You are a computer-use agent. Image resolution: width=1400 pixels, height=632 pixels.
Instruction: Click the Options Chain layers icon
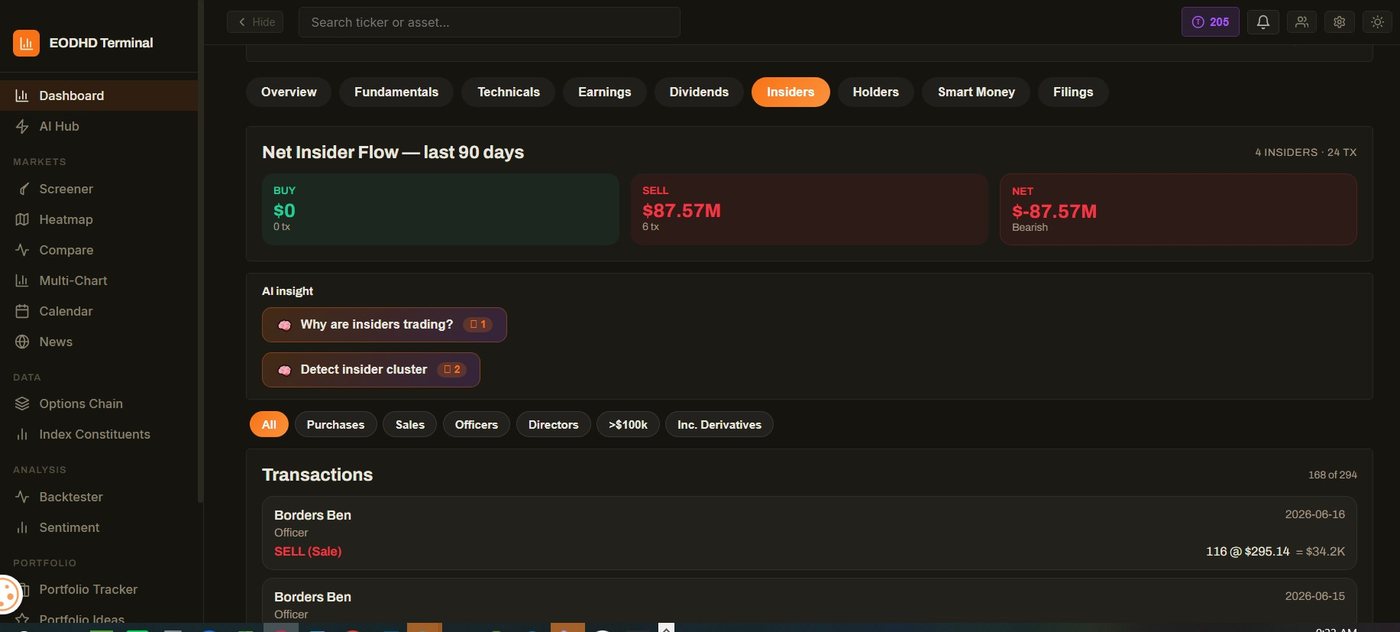pyautogui.click(x=22, y=404)
